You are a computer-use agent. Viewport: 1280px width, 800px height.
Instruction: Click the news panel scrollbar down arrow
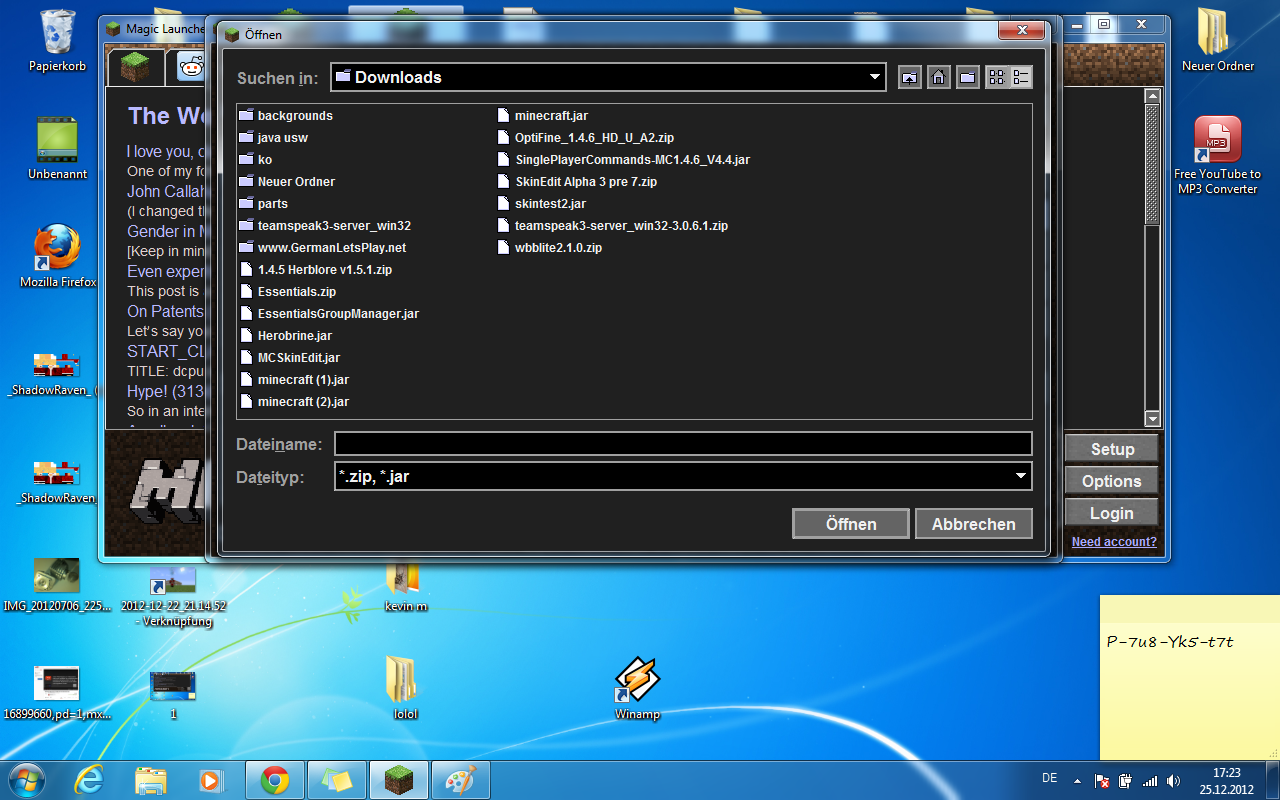1152,419
